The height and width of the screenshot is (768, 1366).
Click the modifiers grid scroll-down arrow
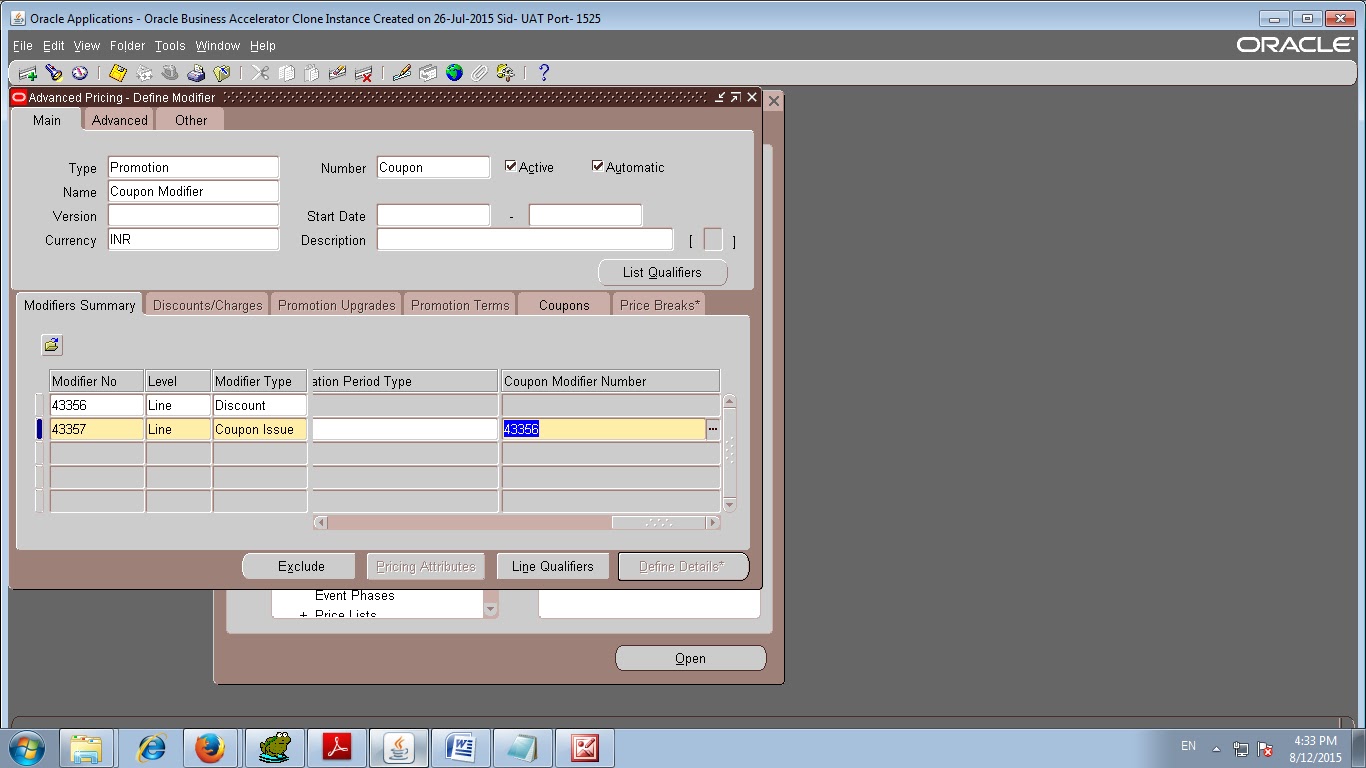click(730, 506)
